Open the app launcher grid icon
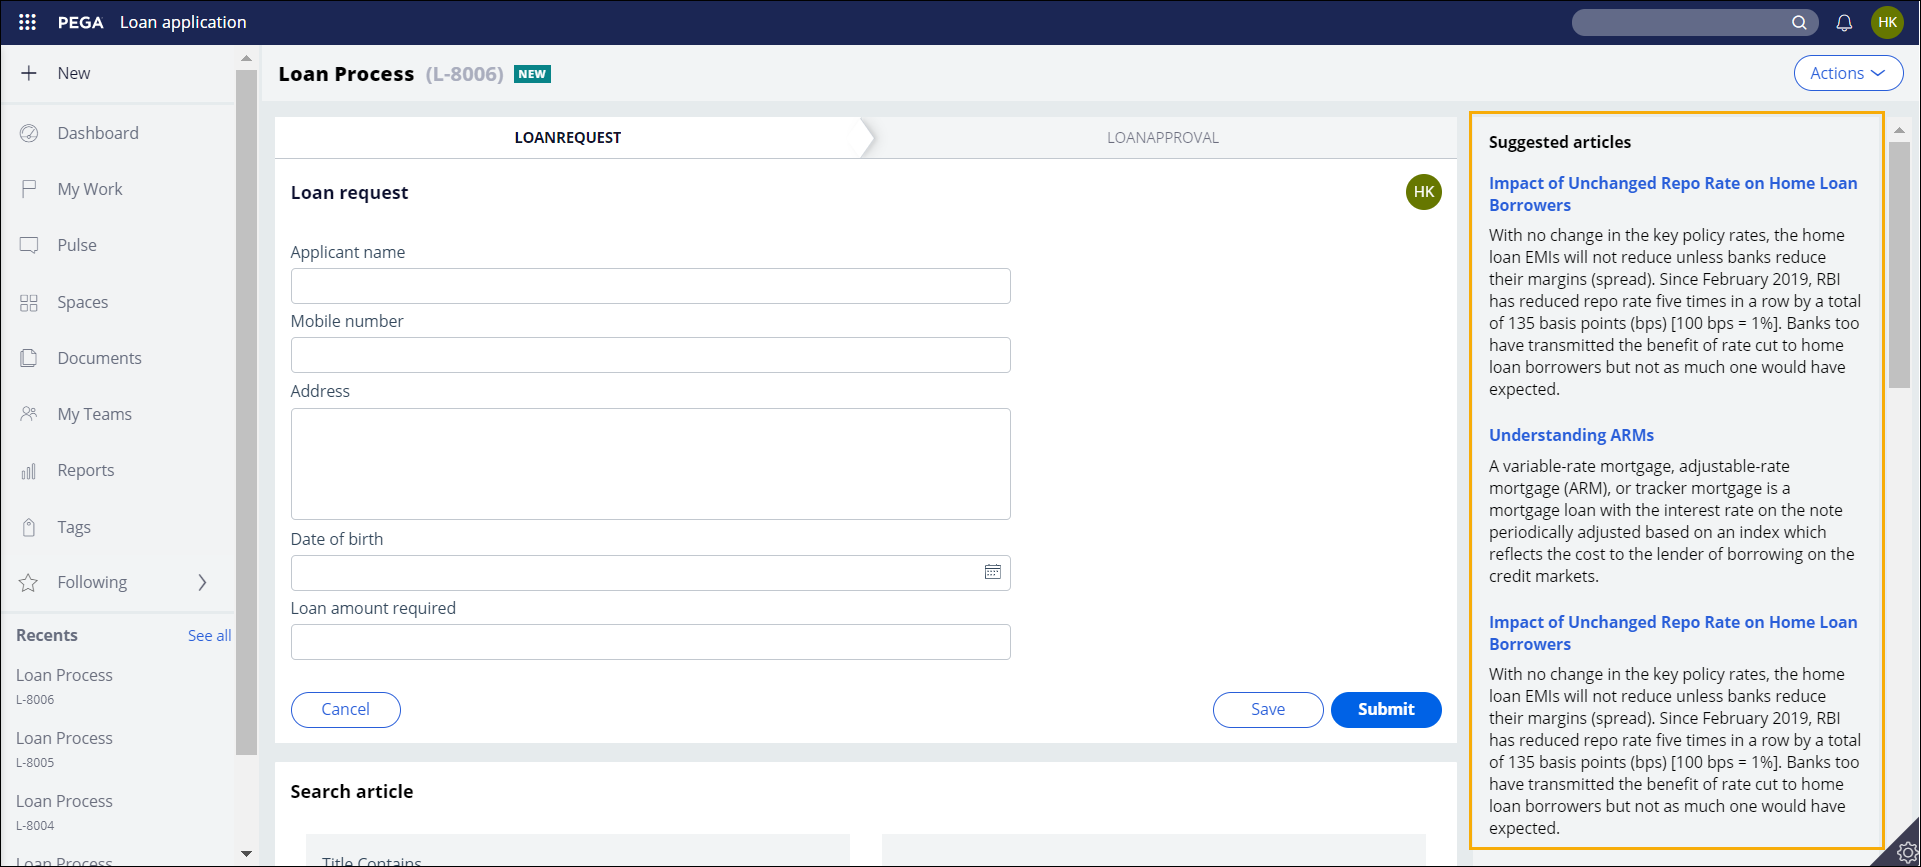 [x=27, y=22]
